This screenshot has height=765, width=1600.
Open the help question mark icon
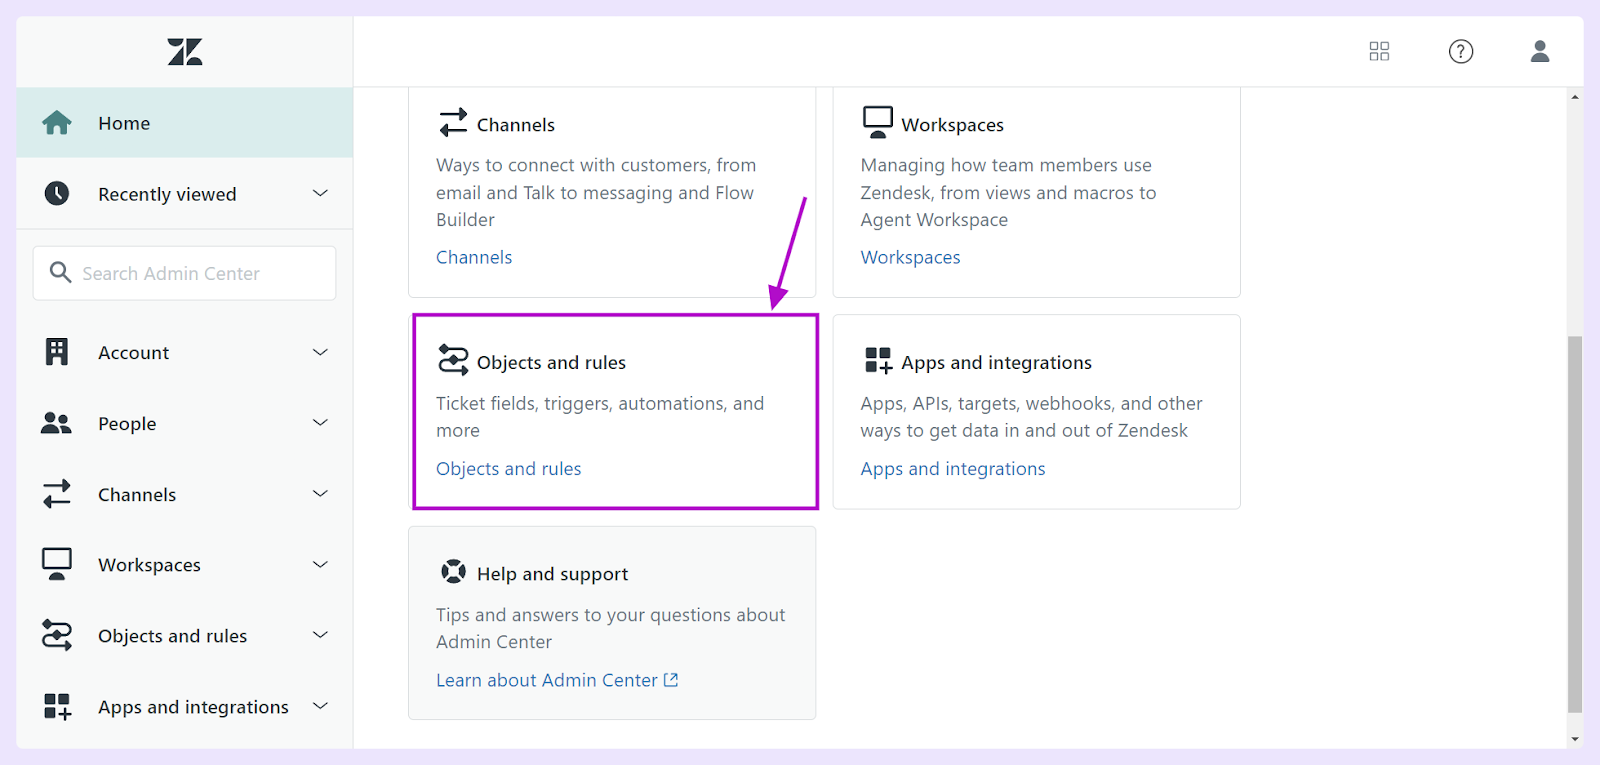pos(1461,51)
